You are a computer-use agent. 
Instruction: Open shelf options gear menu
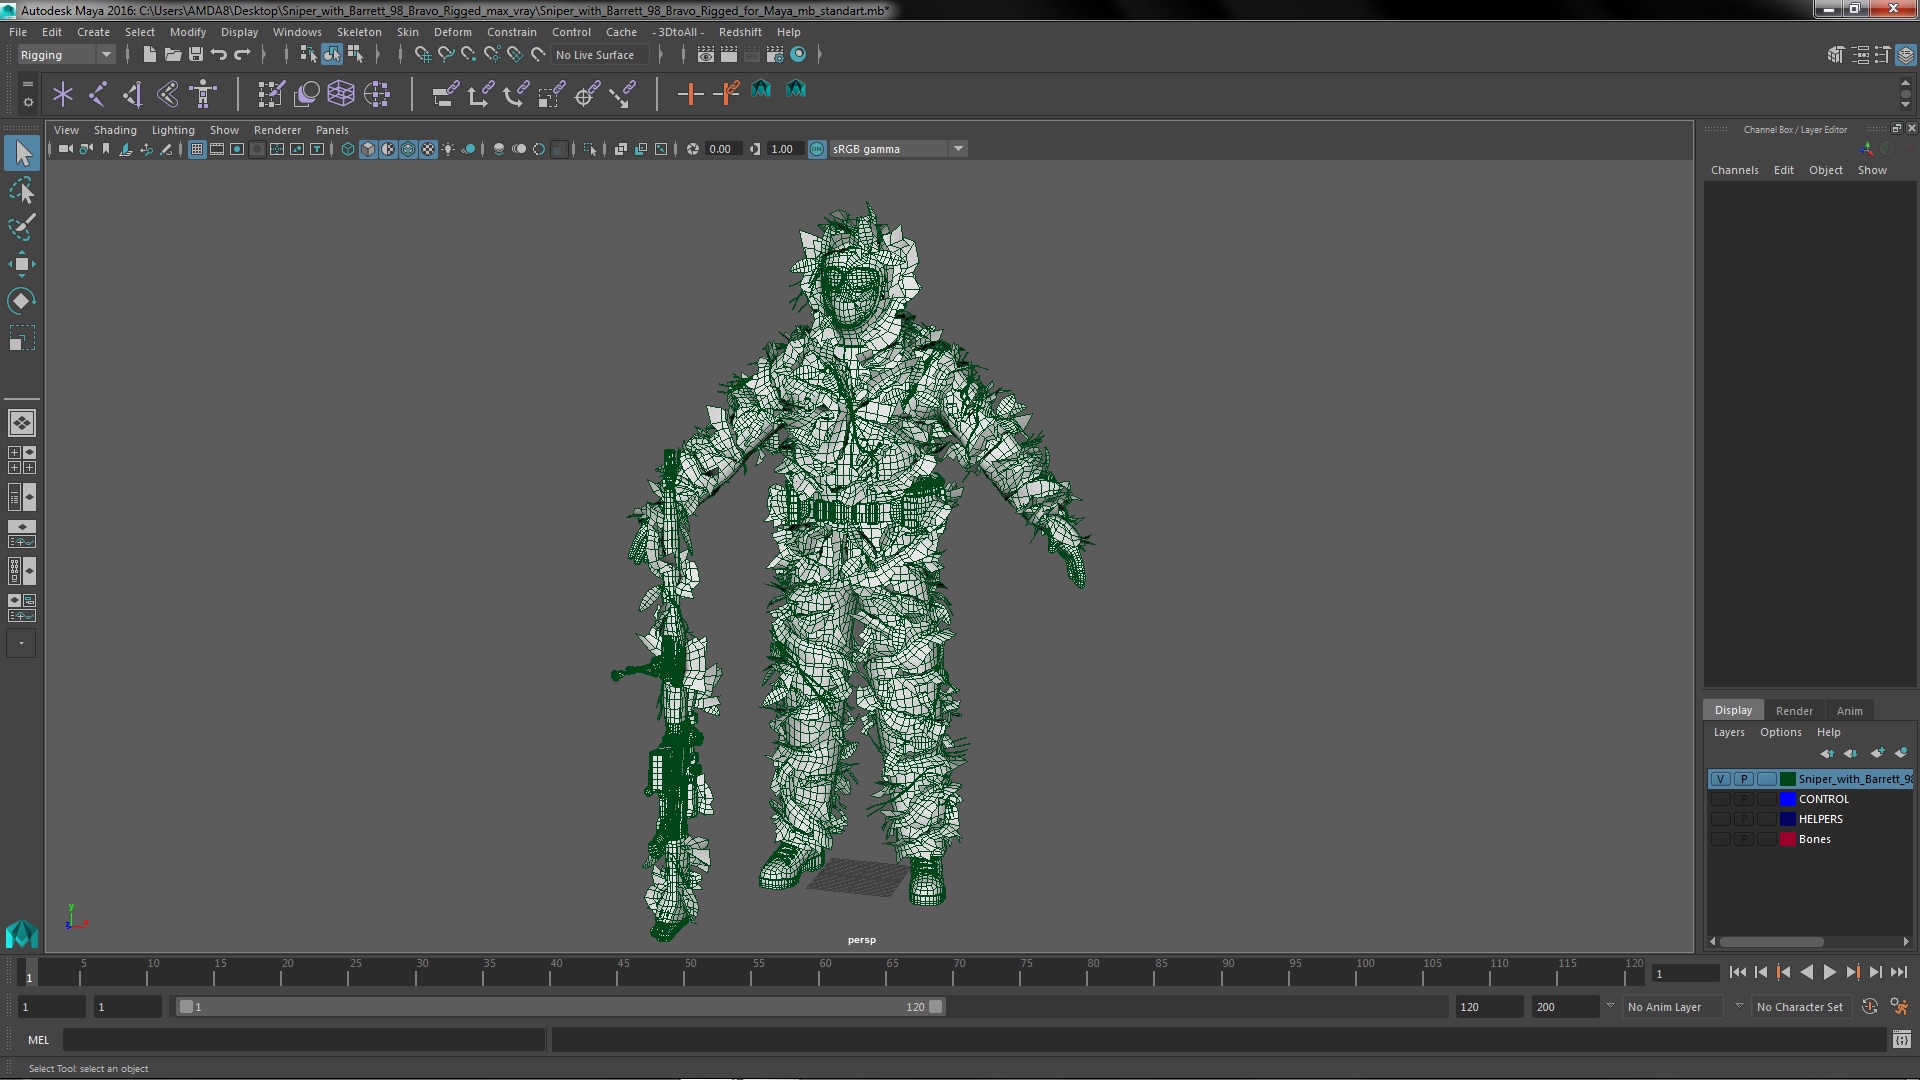coord(27,102)
